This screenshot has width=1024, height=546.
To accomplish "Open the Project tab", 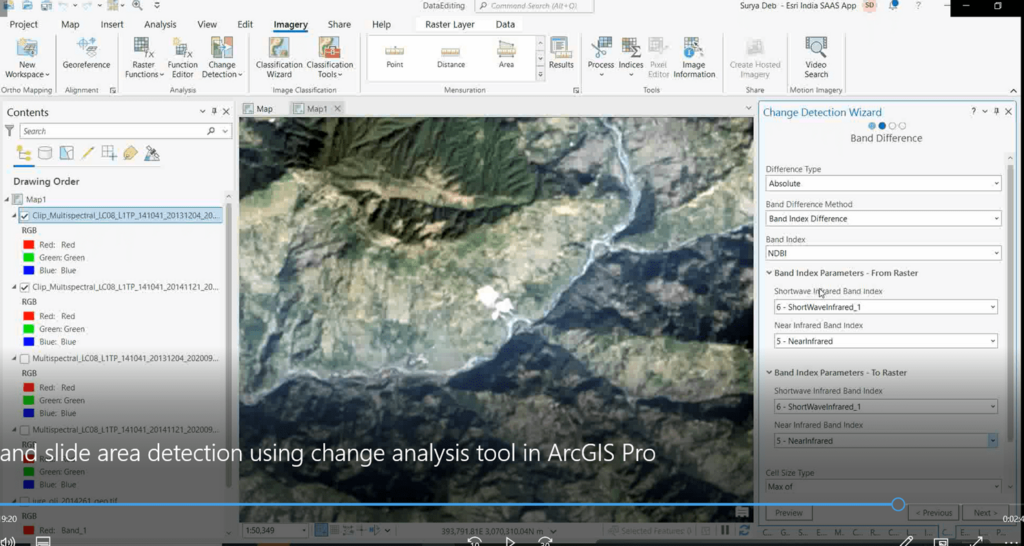I will tap(24, 24).
